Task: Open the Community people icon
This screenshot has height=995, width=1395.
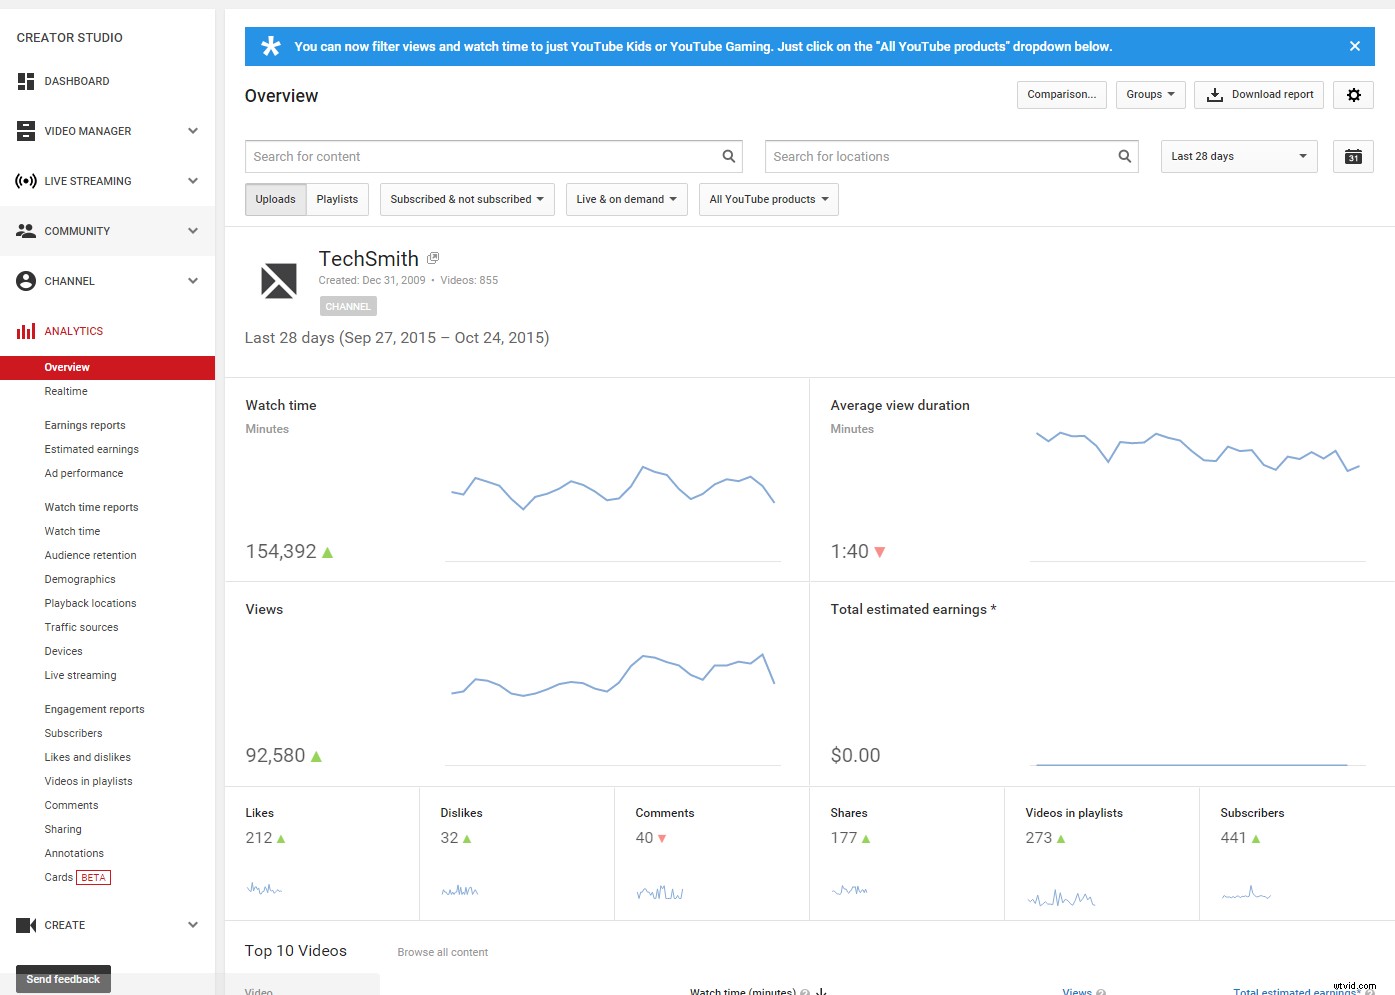Action: 25,231
